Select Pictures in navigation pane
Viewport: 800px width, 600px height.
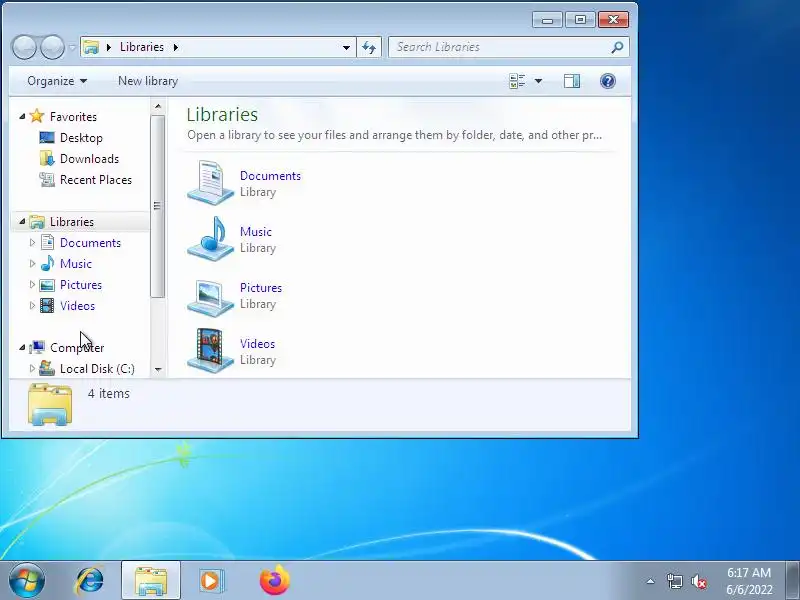point(81,285)
